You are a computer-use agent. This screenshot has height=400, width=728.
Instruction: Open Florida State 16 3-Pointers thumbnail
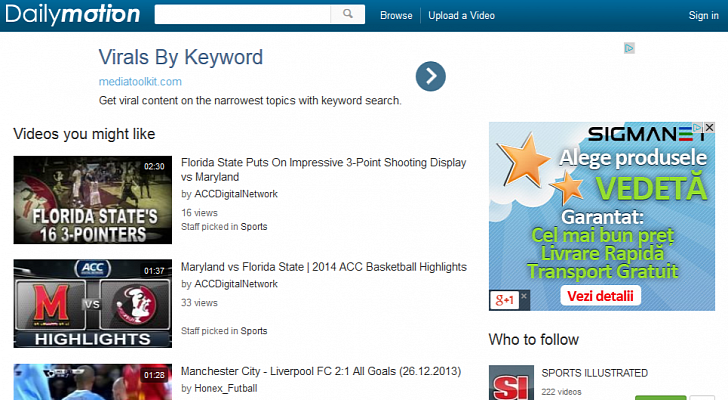click(x=91, y=200)
